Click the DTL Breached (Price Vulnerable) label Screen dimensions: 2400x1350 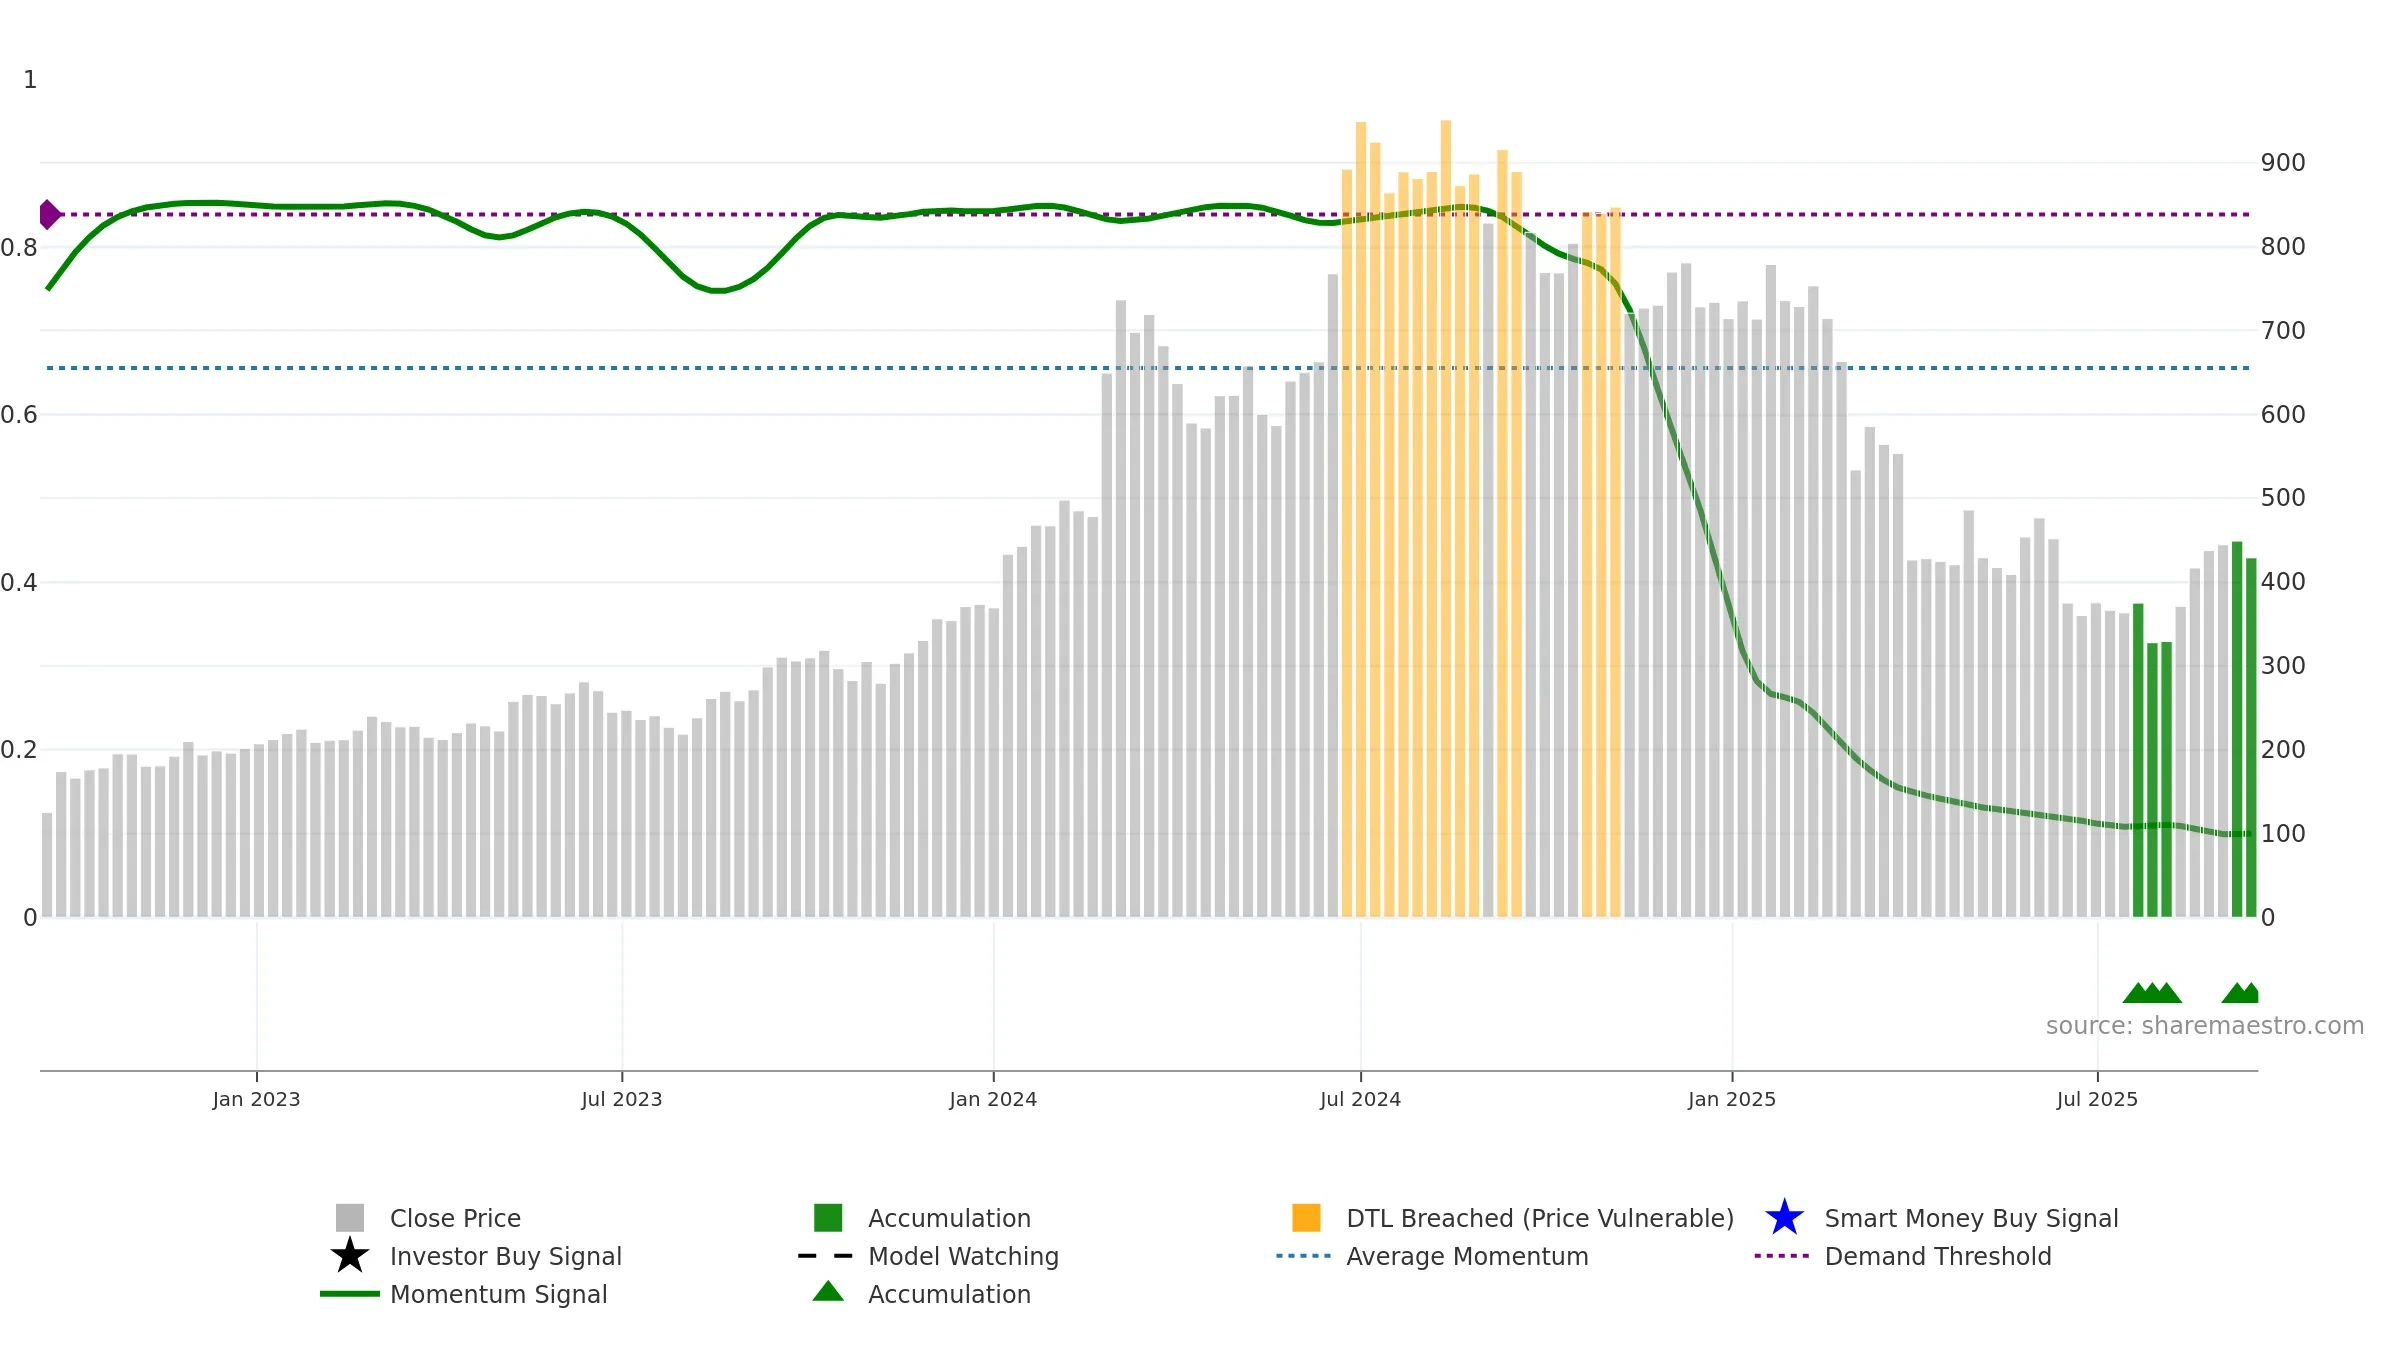pos(1540,1218)
